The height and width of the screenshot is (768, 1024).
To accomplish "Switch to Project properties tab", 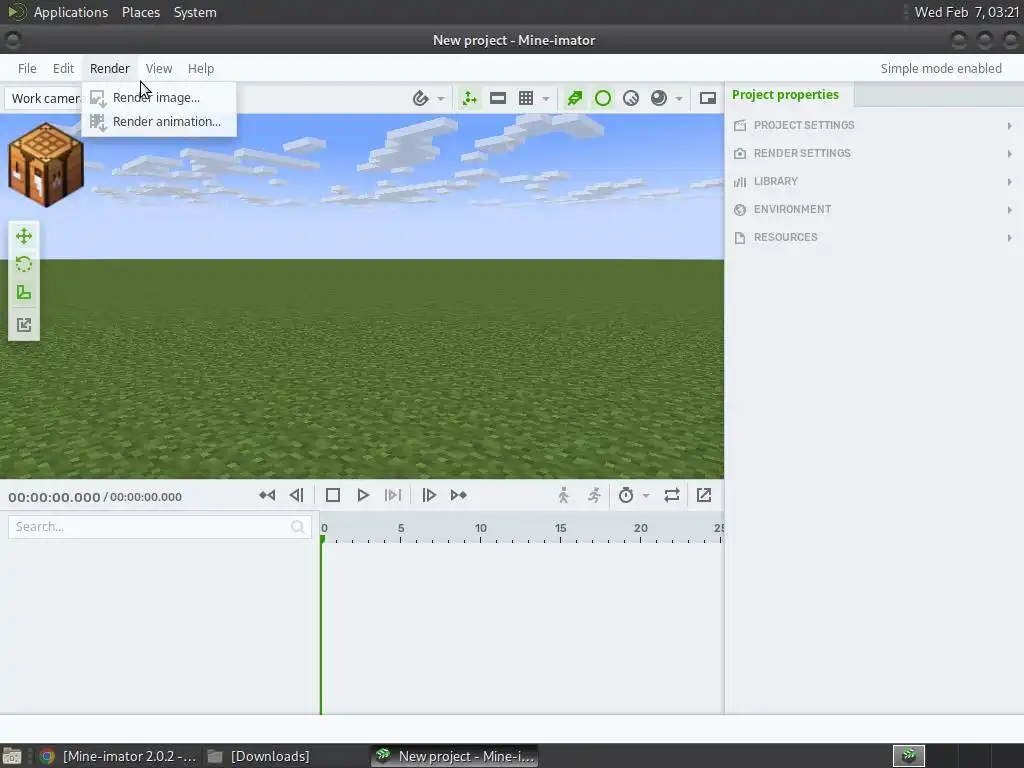I will (785, 95).
